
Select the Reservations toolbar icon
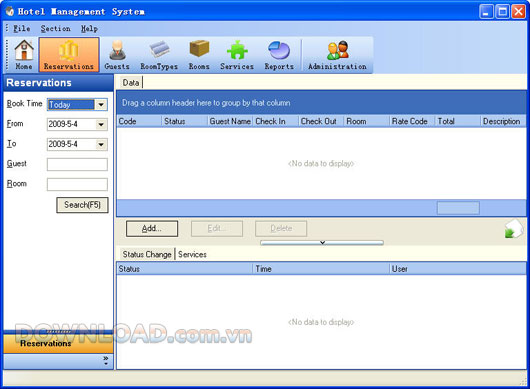point(69,55)
